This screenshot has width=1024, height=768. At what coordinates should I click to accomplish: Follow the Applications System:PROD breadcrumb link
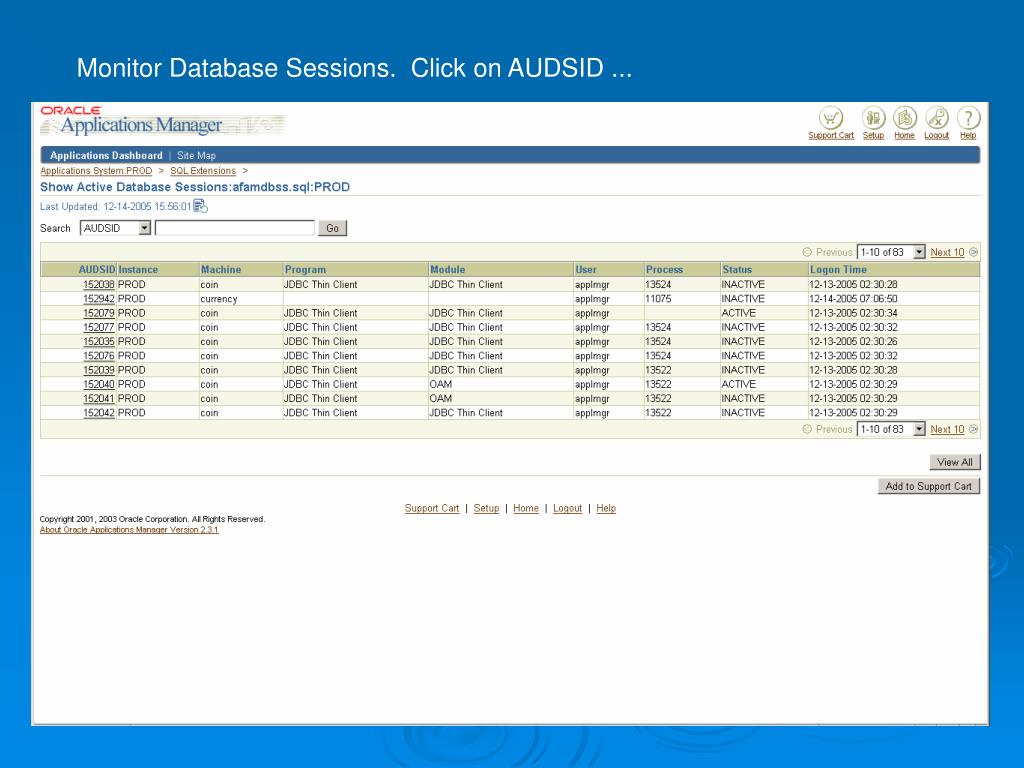coord(96,171)
